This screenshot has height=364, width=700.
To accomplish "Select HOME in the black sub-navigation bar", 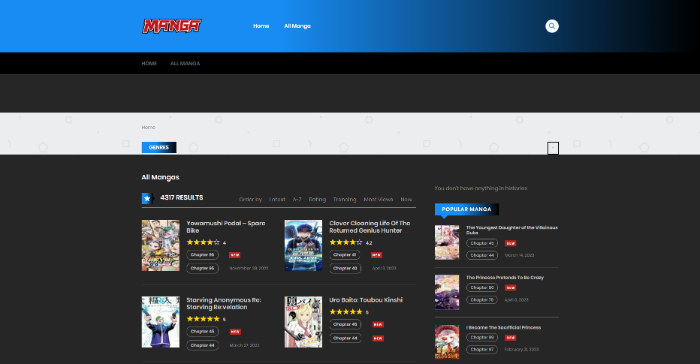I will 149,63.
